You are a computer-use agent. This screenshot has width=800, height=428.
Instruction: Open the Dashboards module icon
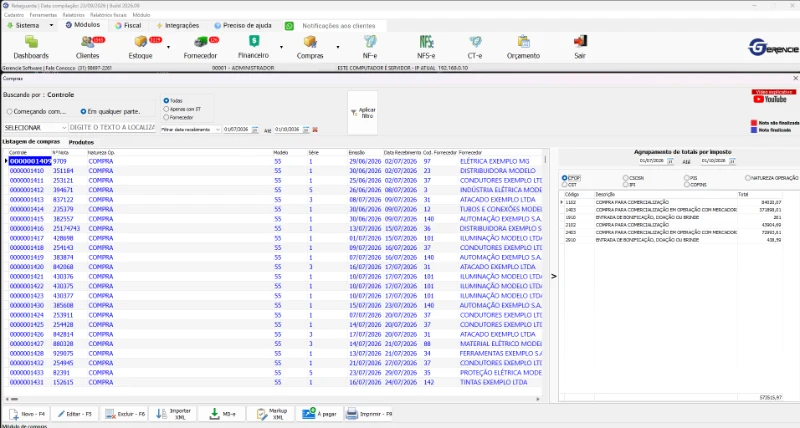[x=31, y=47]
